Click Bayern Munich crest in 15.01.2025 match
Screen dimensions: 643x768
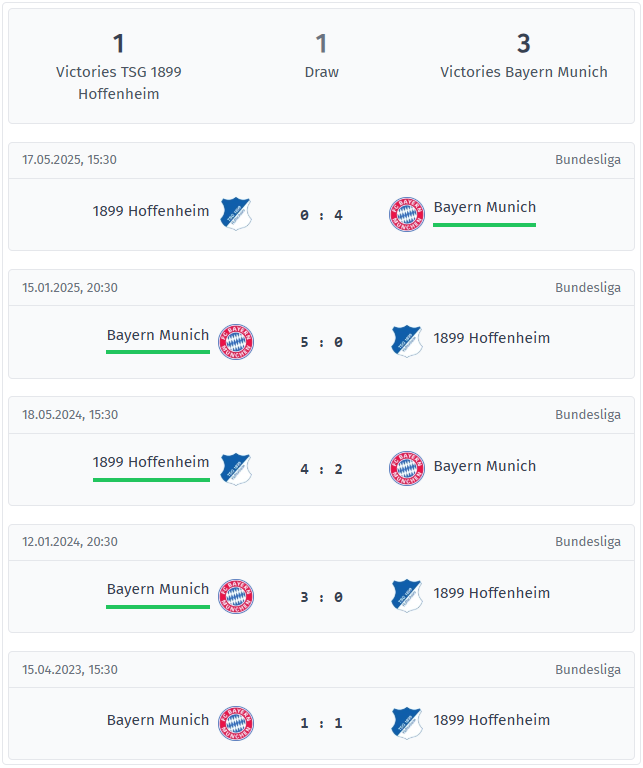[x=236, y=341]
